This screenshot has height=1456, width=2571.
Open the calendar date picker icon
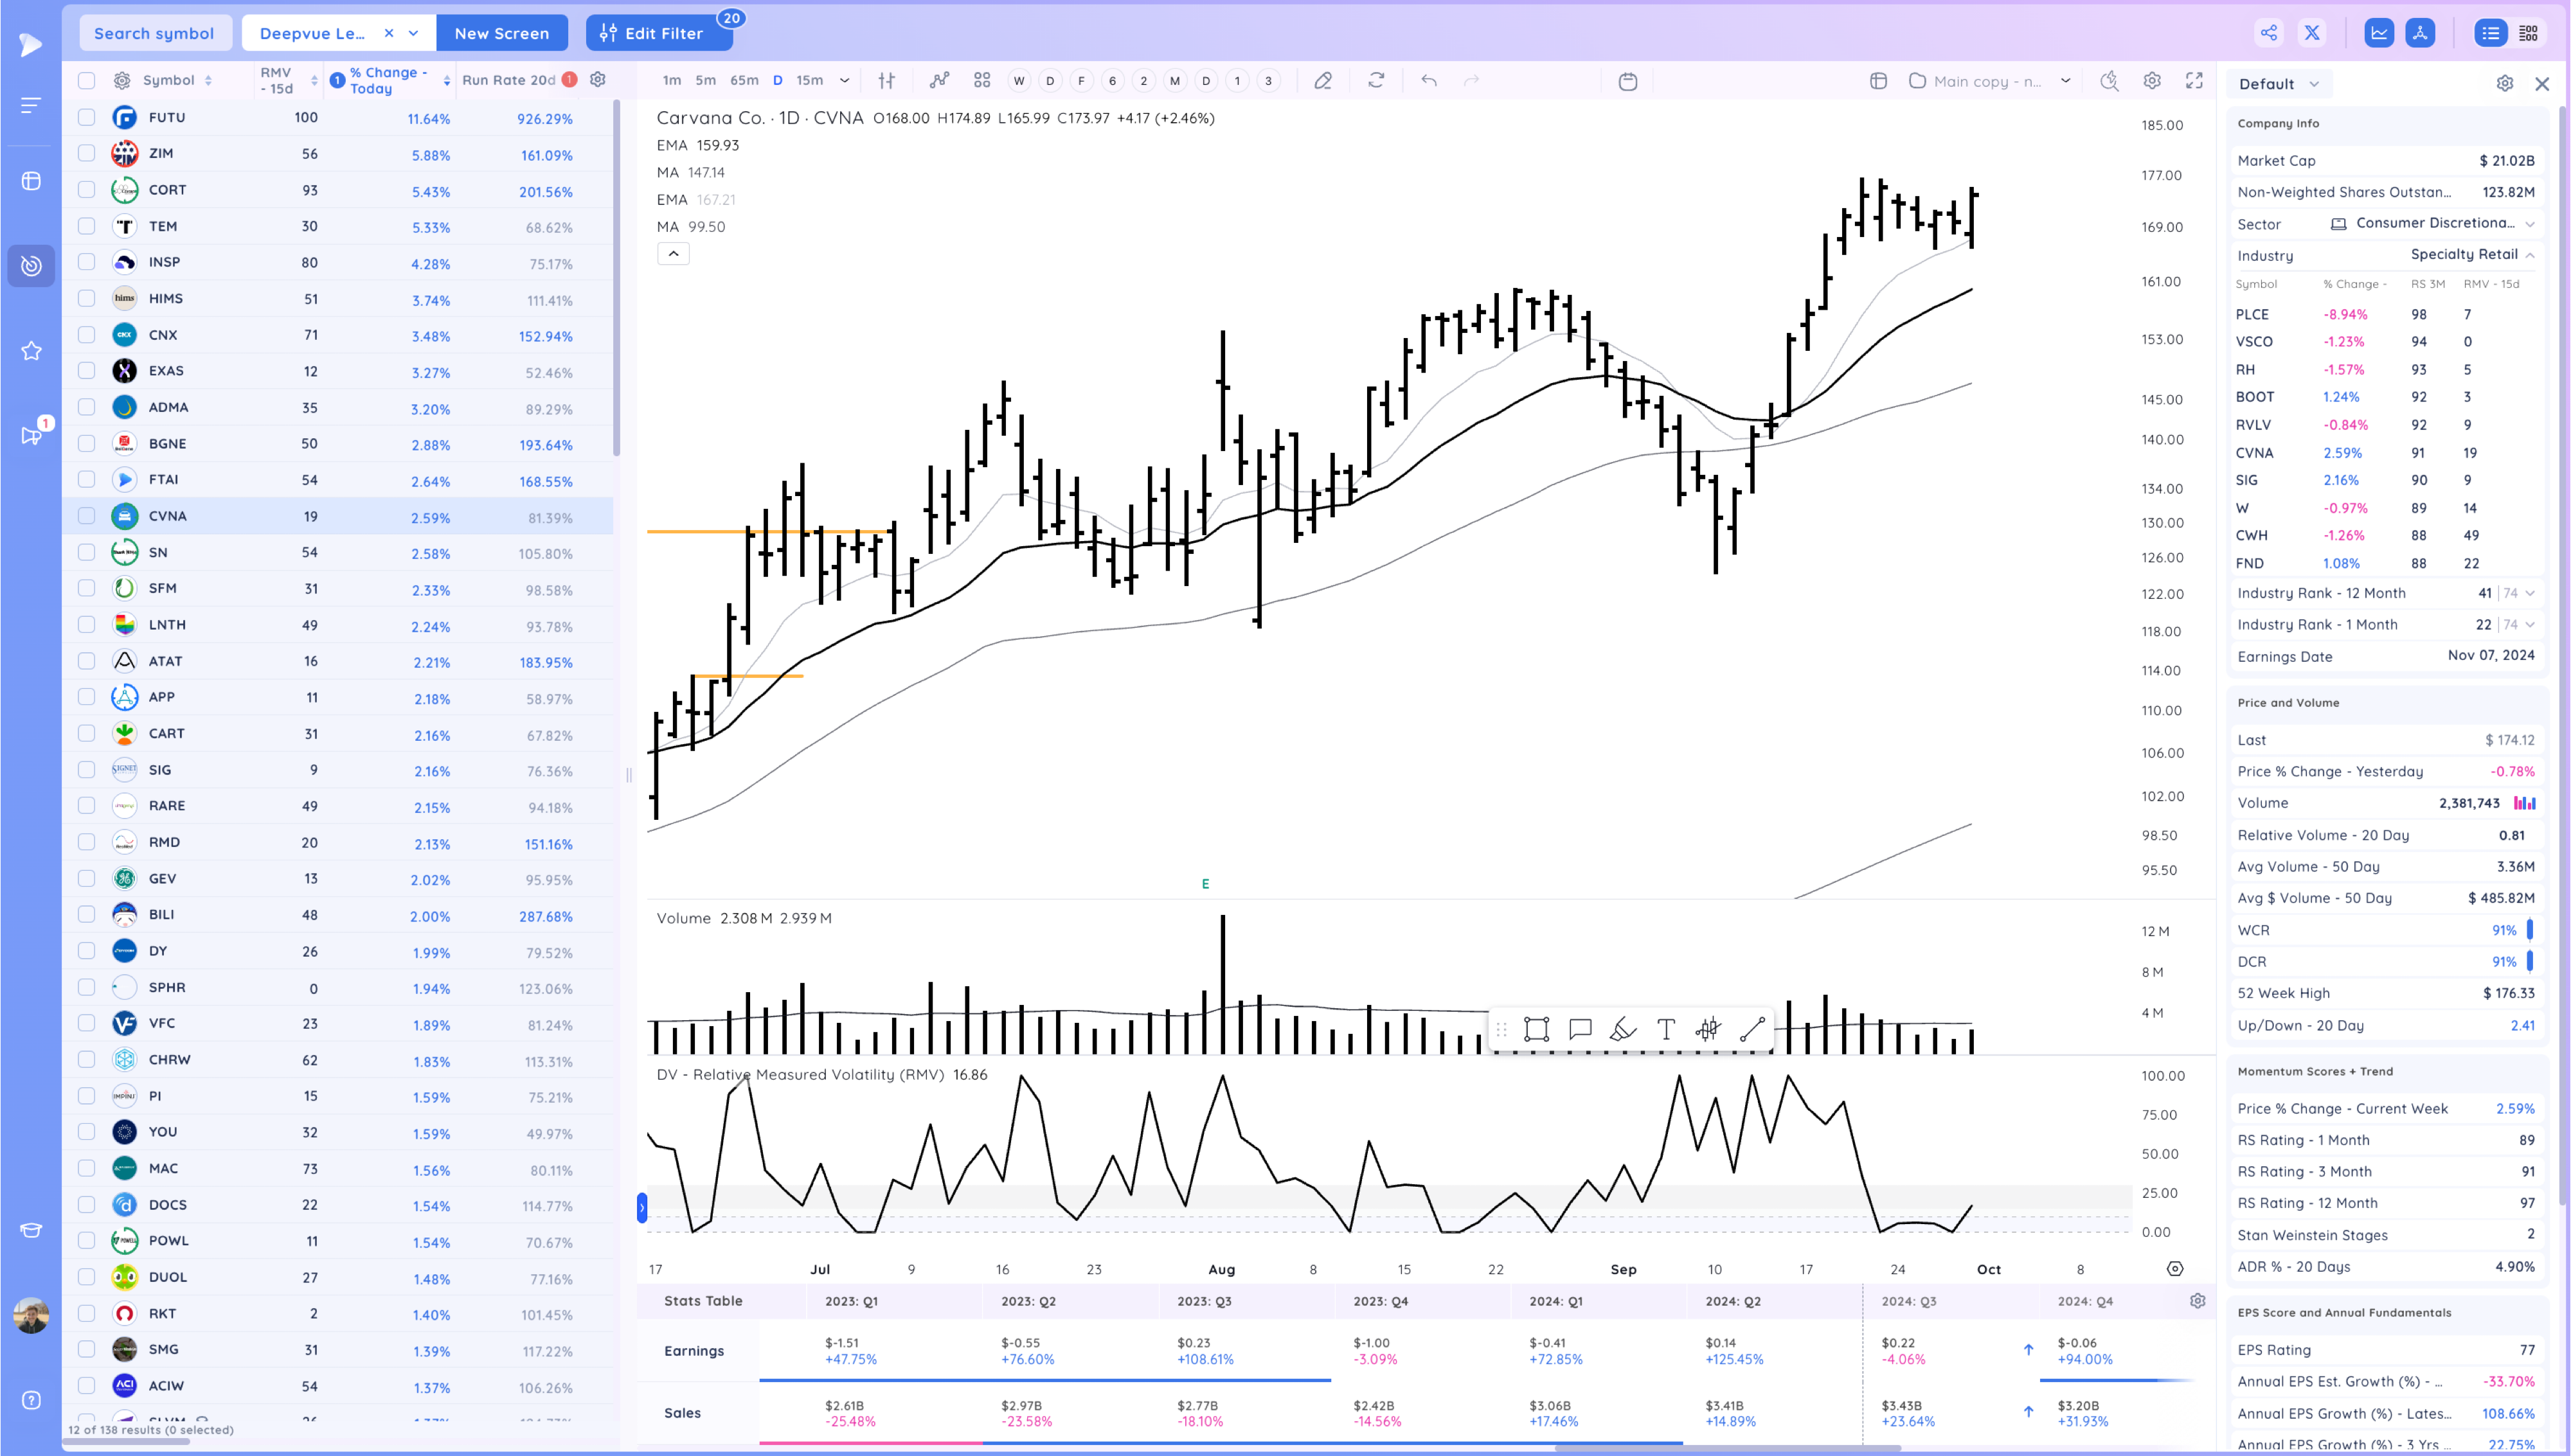[1628, 81]
